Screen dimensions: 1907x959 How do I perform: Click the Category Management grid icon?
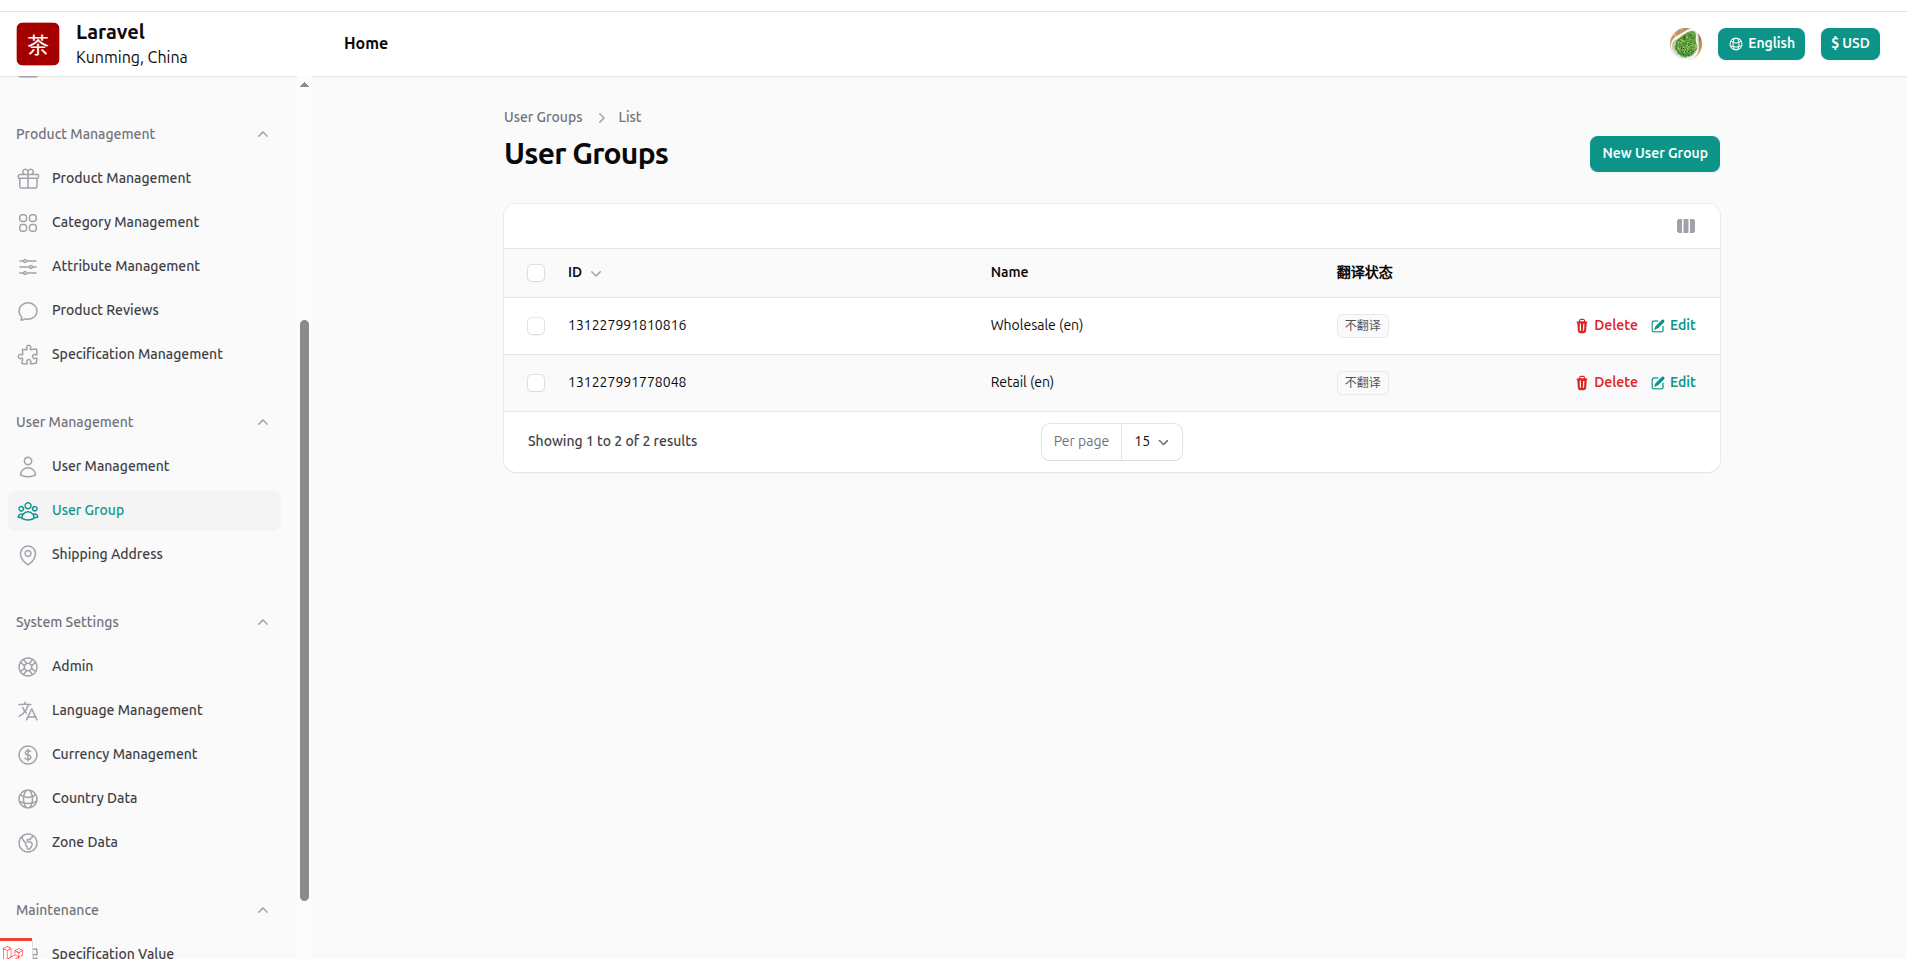pos(28,223)
